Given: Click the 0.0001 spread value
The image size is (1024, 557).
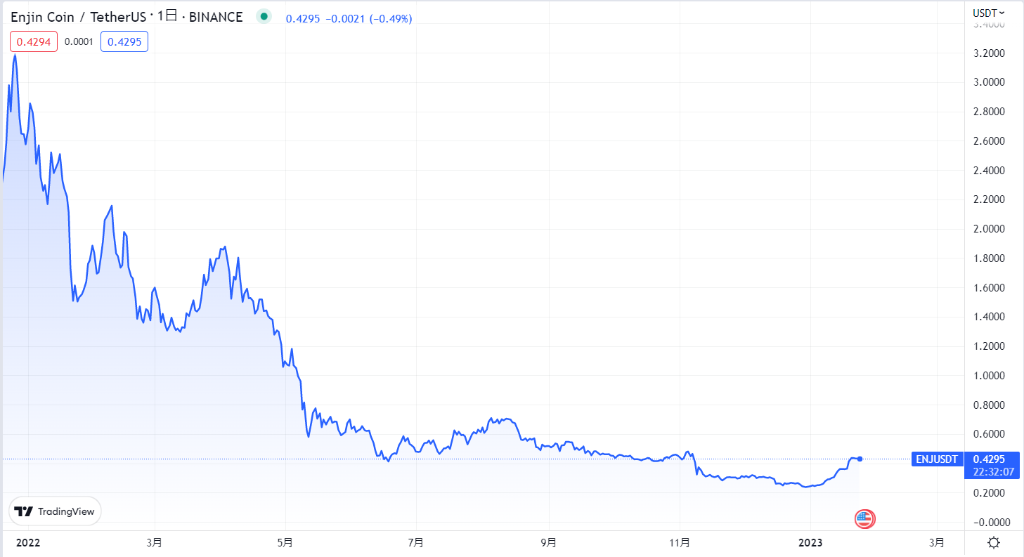Looking at the screenshot, I should click(x=79, y=42).
